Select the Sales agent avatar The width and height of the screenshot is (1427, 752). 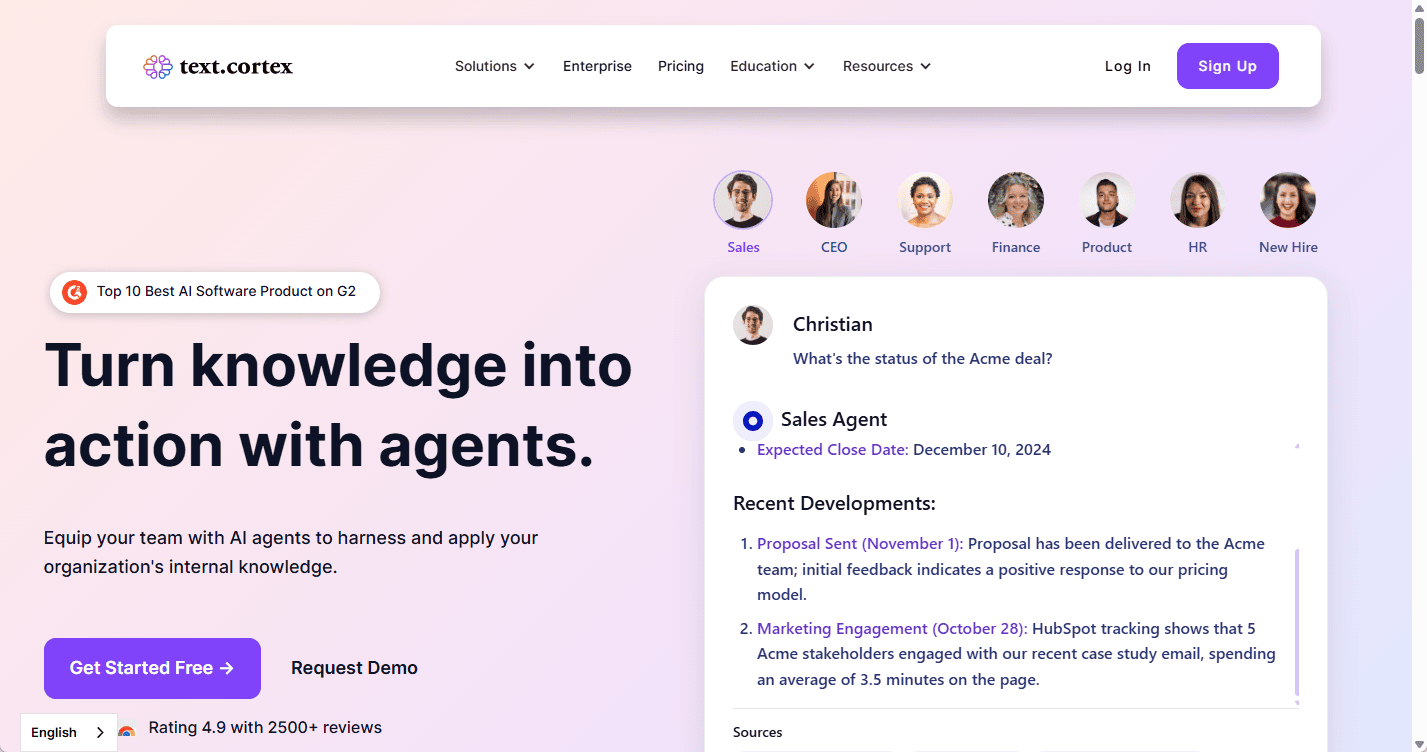pos(742,200)
